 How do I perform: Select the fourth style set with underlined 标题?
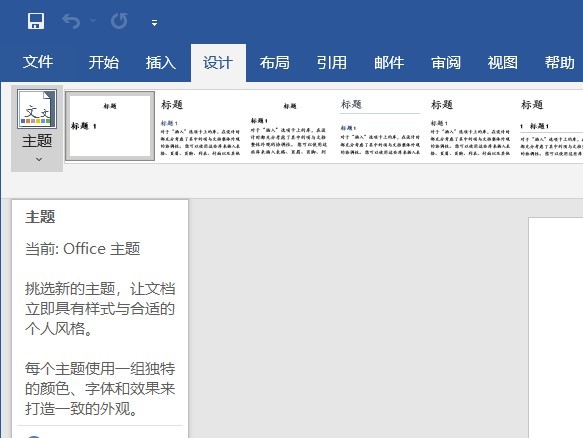click(380, 126)
